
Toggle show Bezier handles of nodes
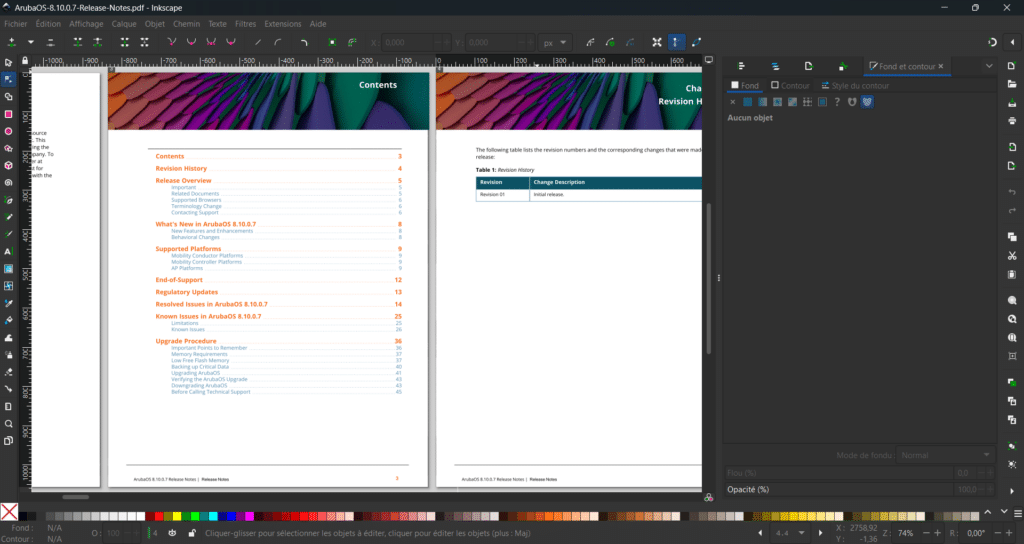676,42
